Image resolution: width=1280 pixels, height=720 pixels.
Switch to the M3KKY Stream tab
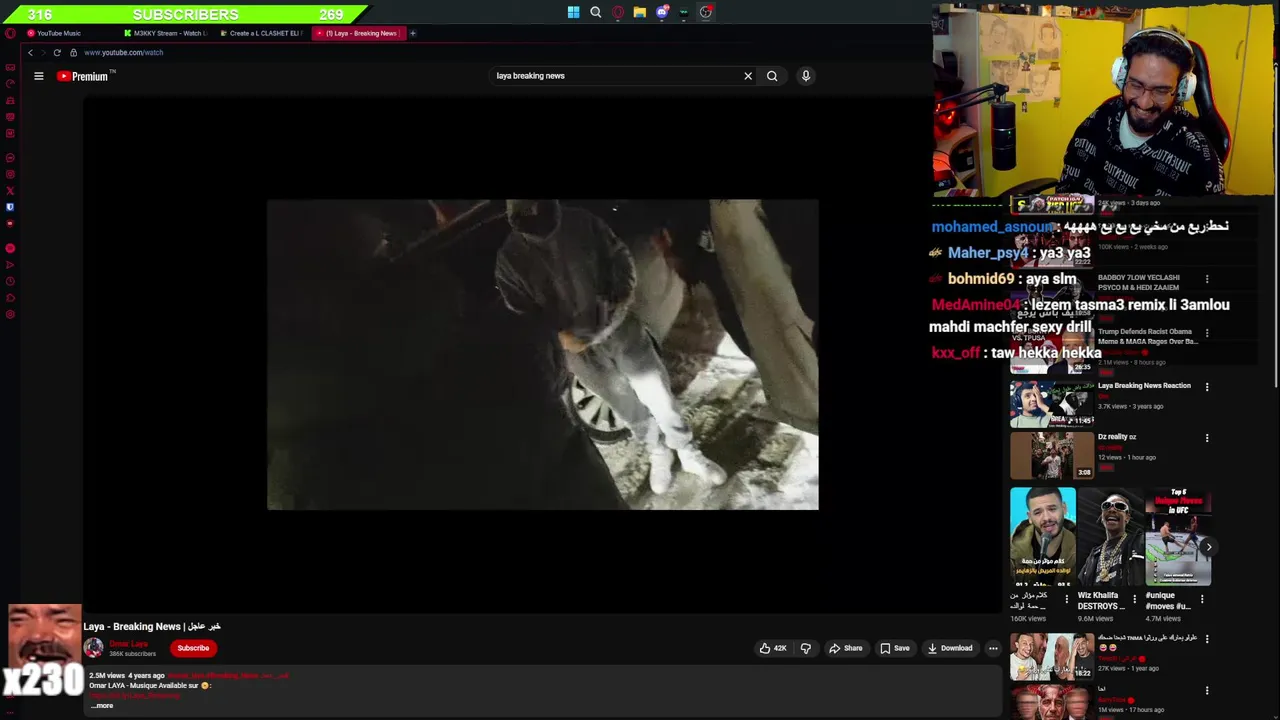pos(165,33)
